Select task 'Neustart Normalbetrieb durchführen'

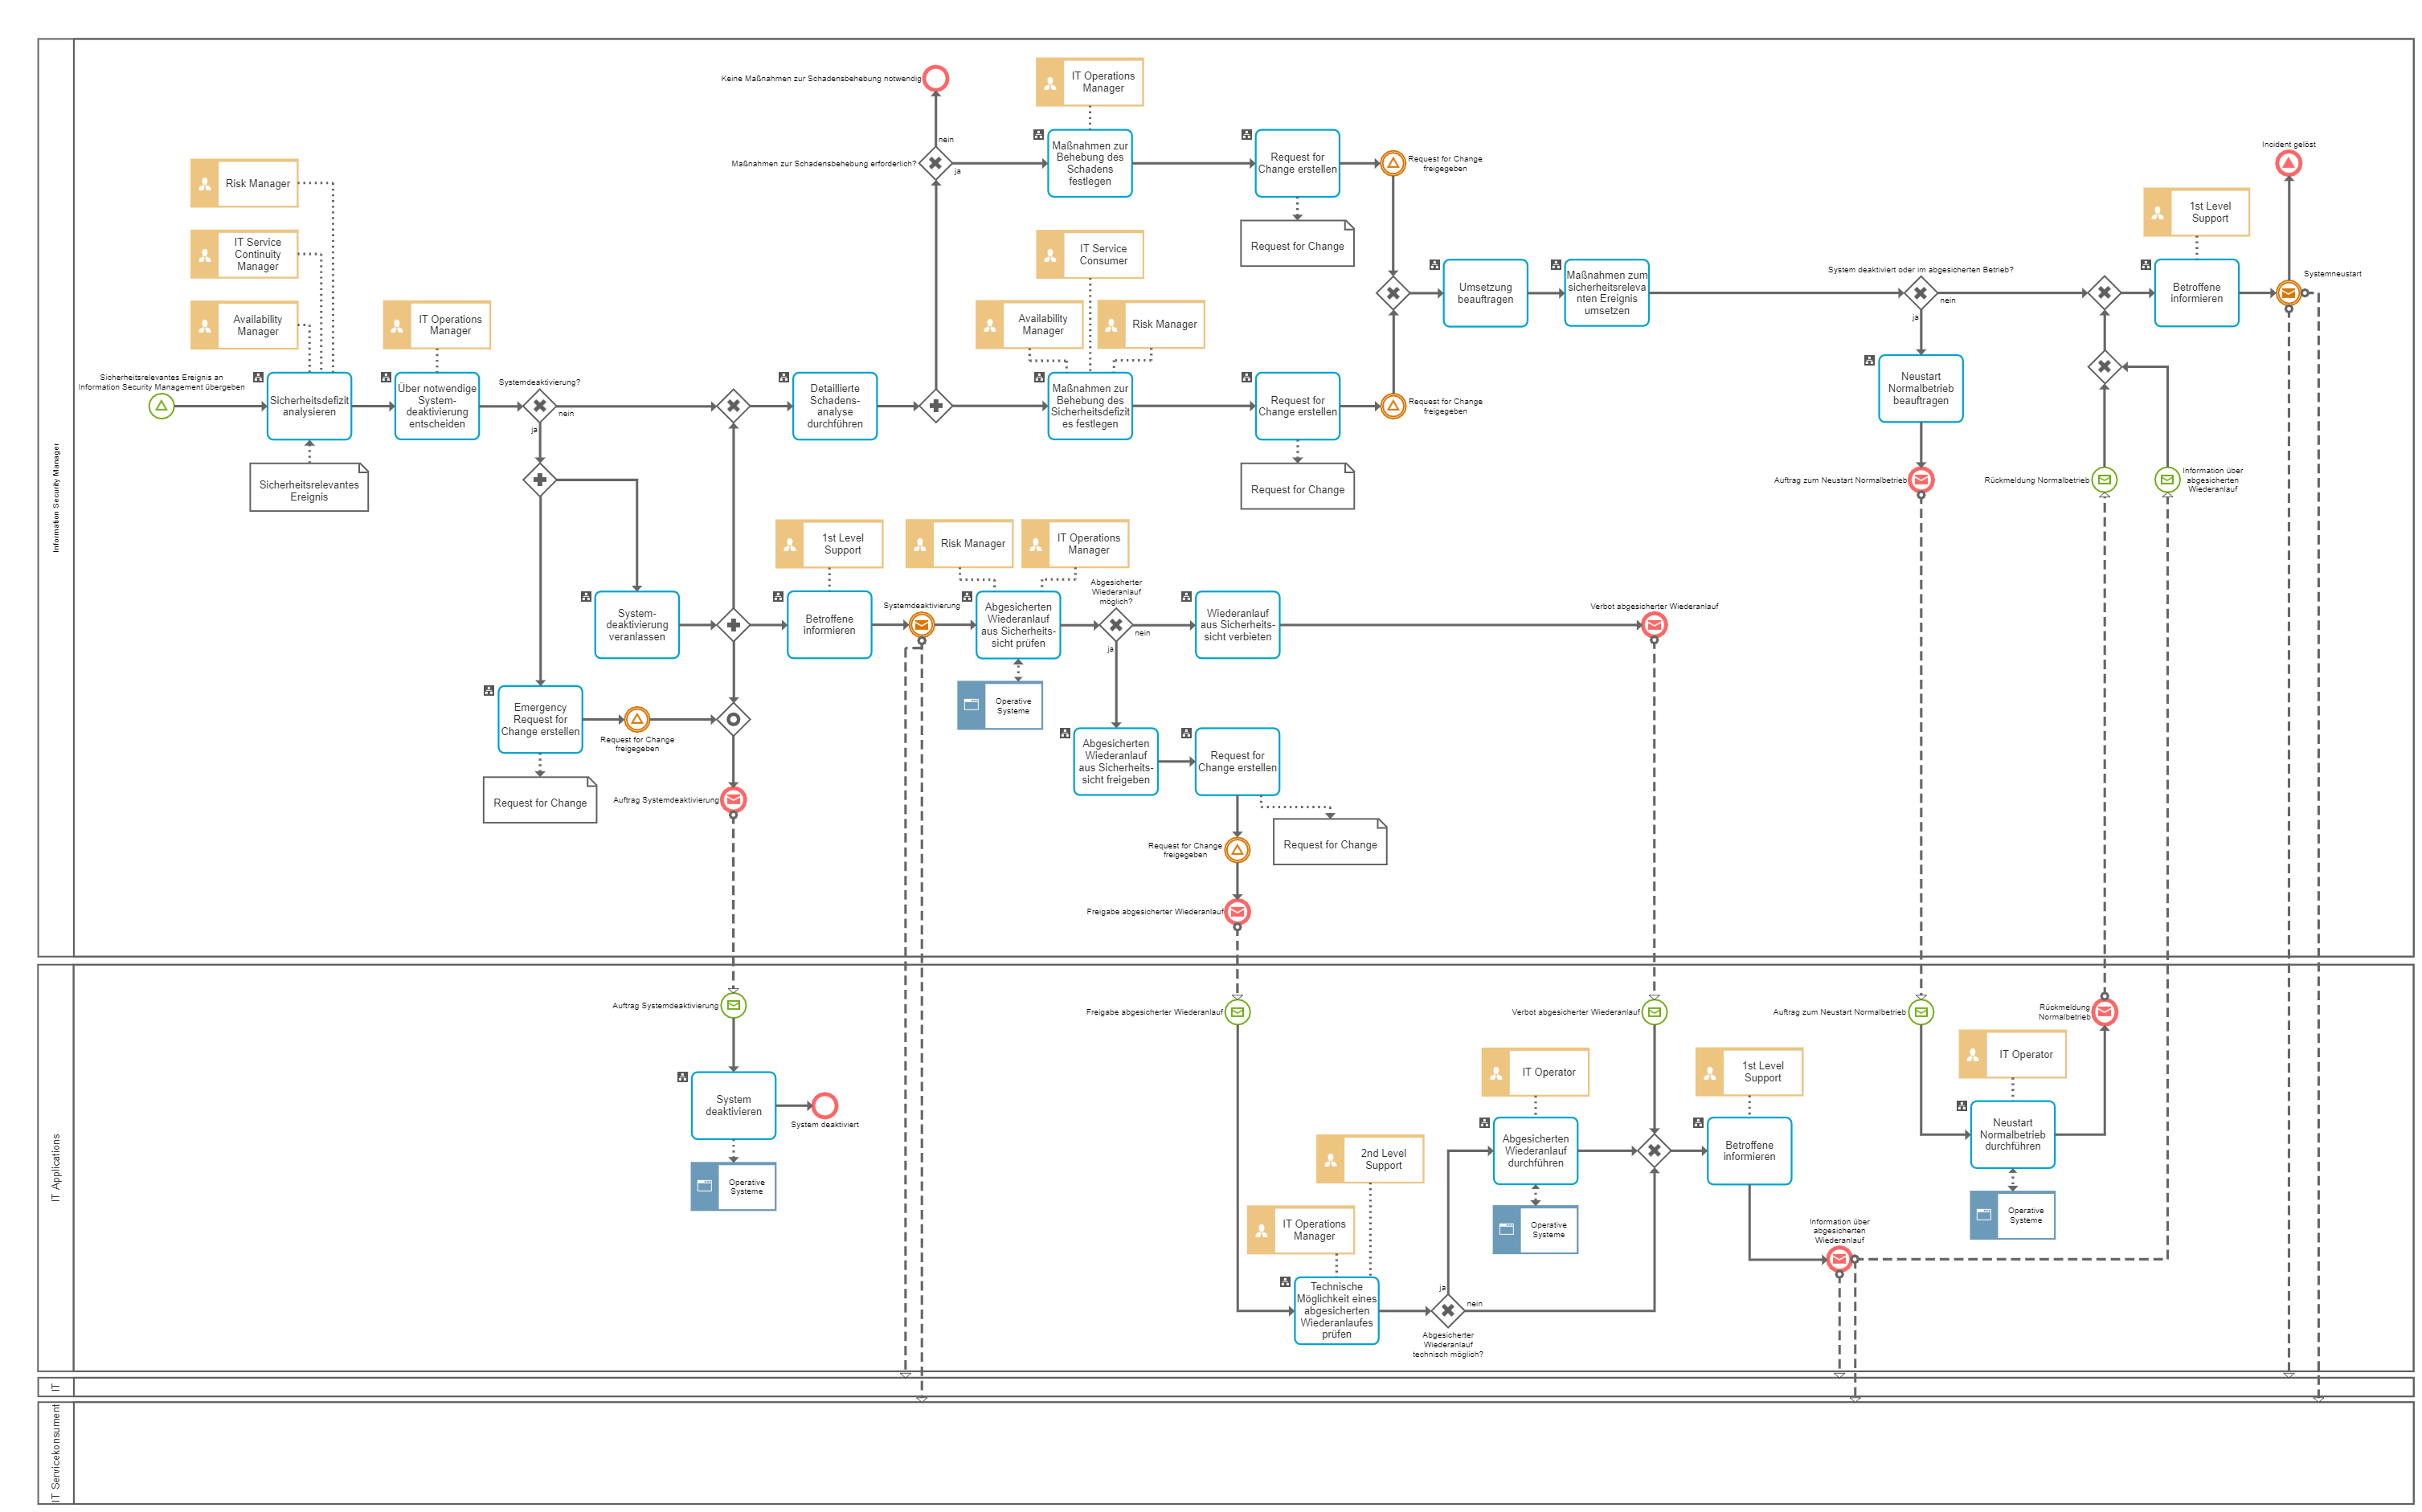pos(2012,1134)
